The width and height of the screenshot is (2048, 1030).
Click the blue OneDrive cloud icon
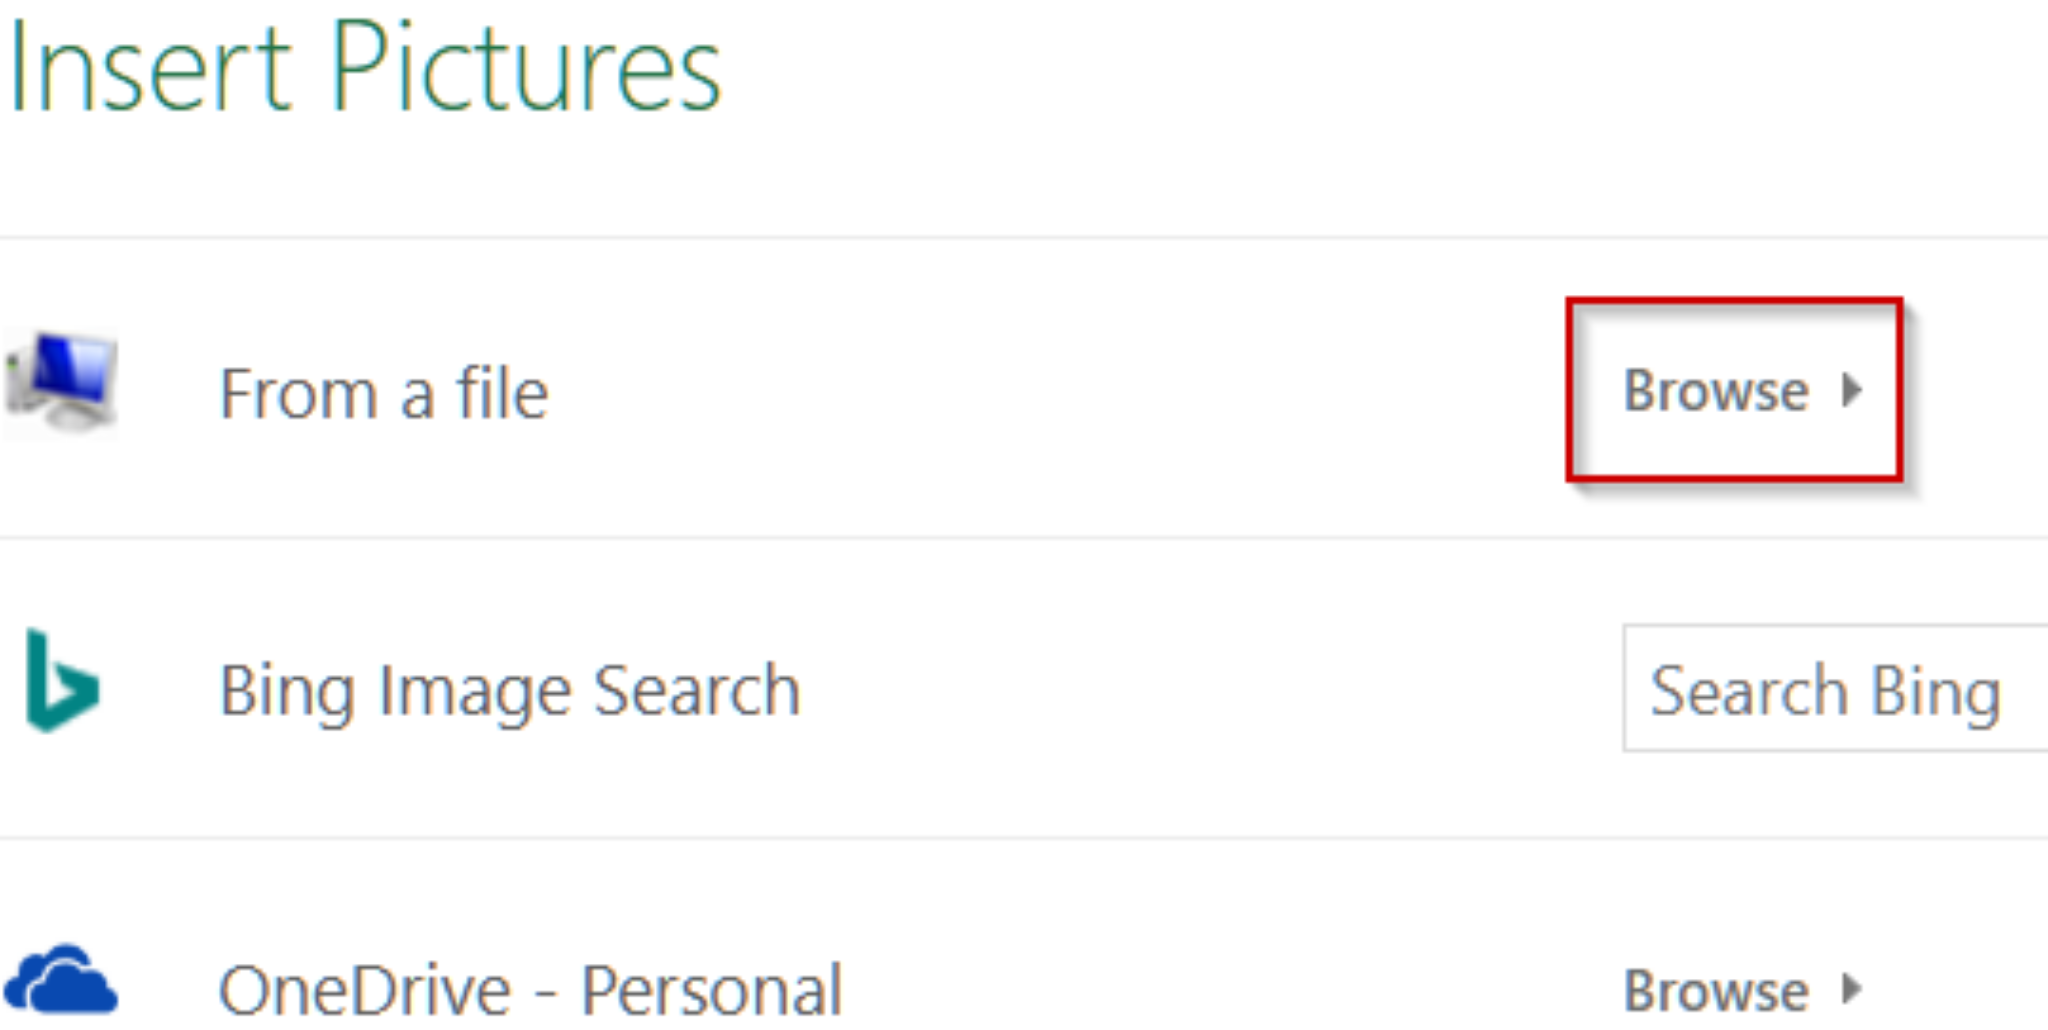tap(62, 980)
